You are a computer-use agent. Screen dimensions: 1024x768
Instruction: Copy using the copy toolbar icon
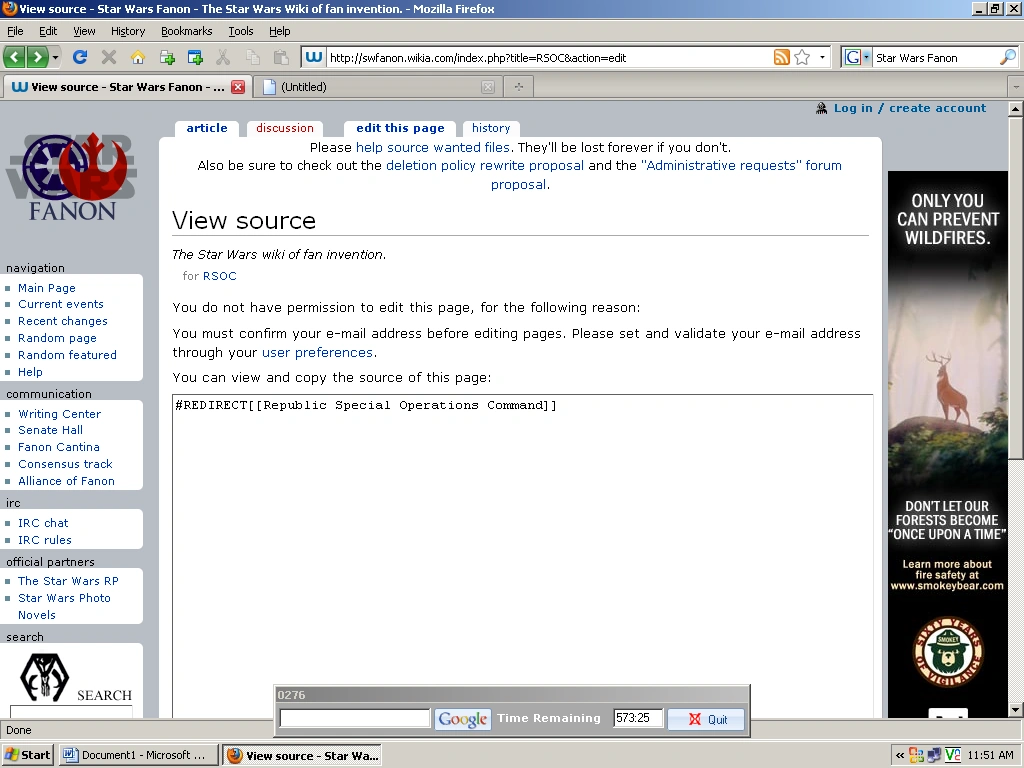[252, 57]
